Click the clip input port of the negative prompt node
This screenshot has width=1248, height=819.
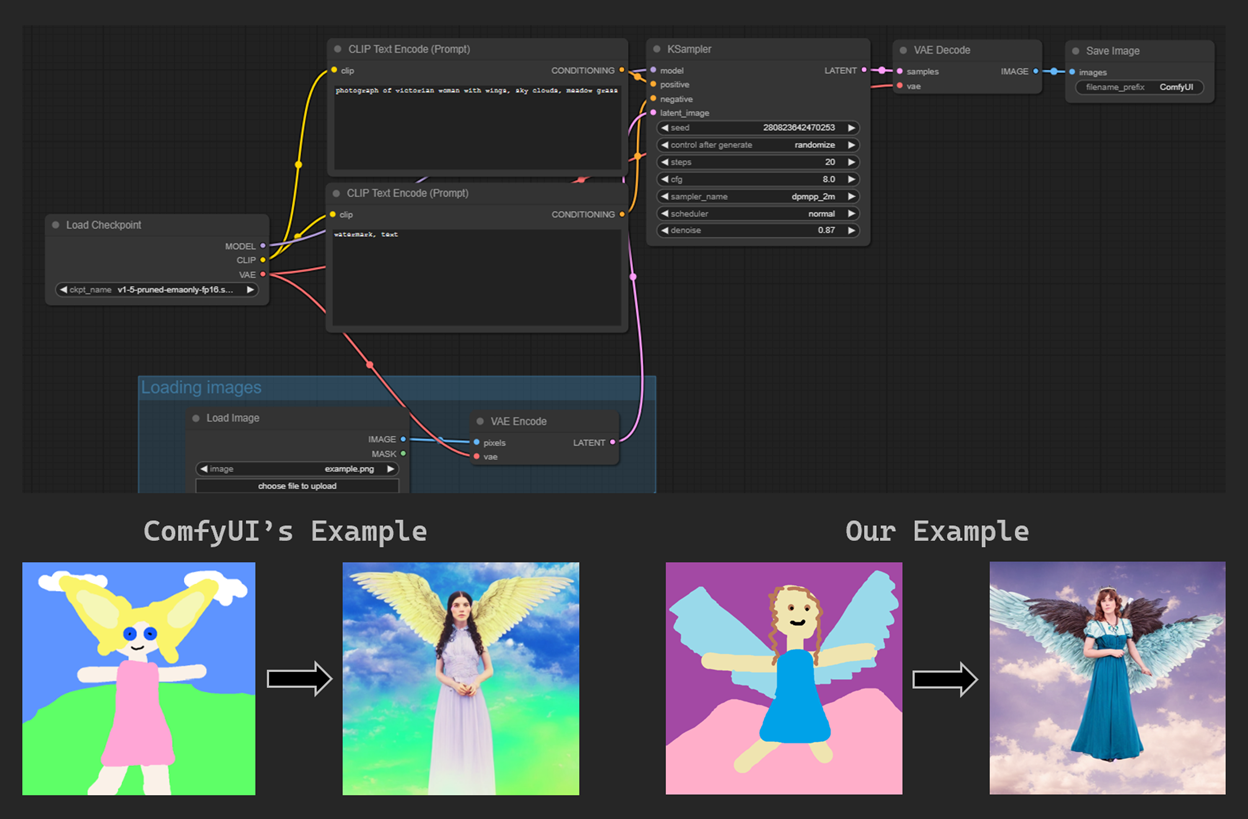point(334,214)
